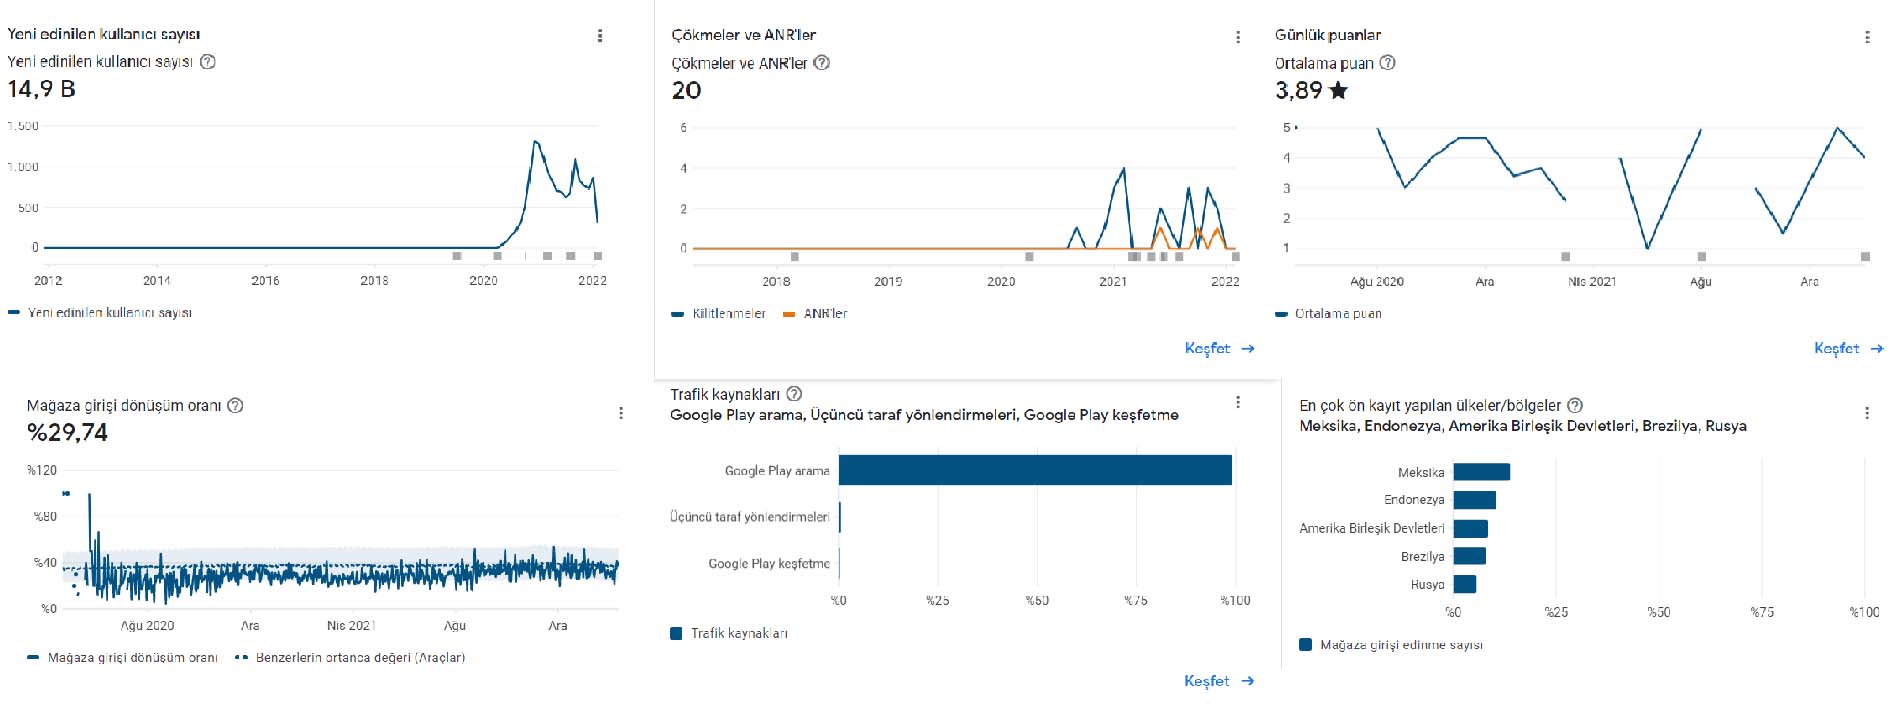Show help for Ortalama puan
The height and width of the screenshot is (714, 1903).
pyautogui.click(x=1388, y=63)
